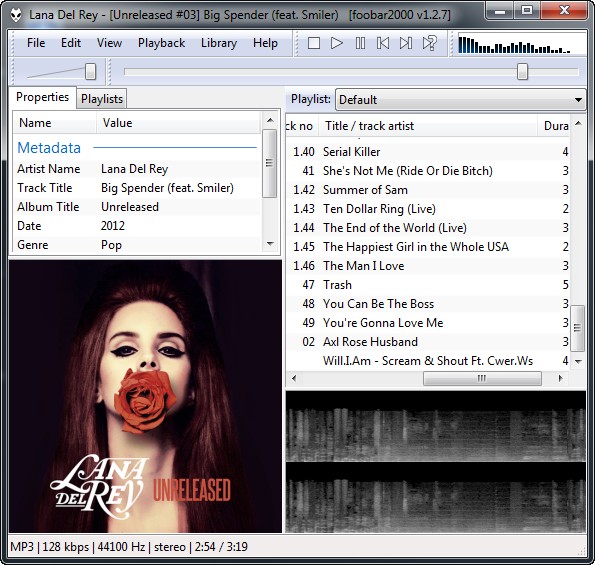This screenshot has width=595, height=565.
Task: Click the Album Title value Unreleased
Action: click(130, 207)
